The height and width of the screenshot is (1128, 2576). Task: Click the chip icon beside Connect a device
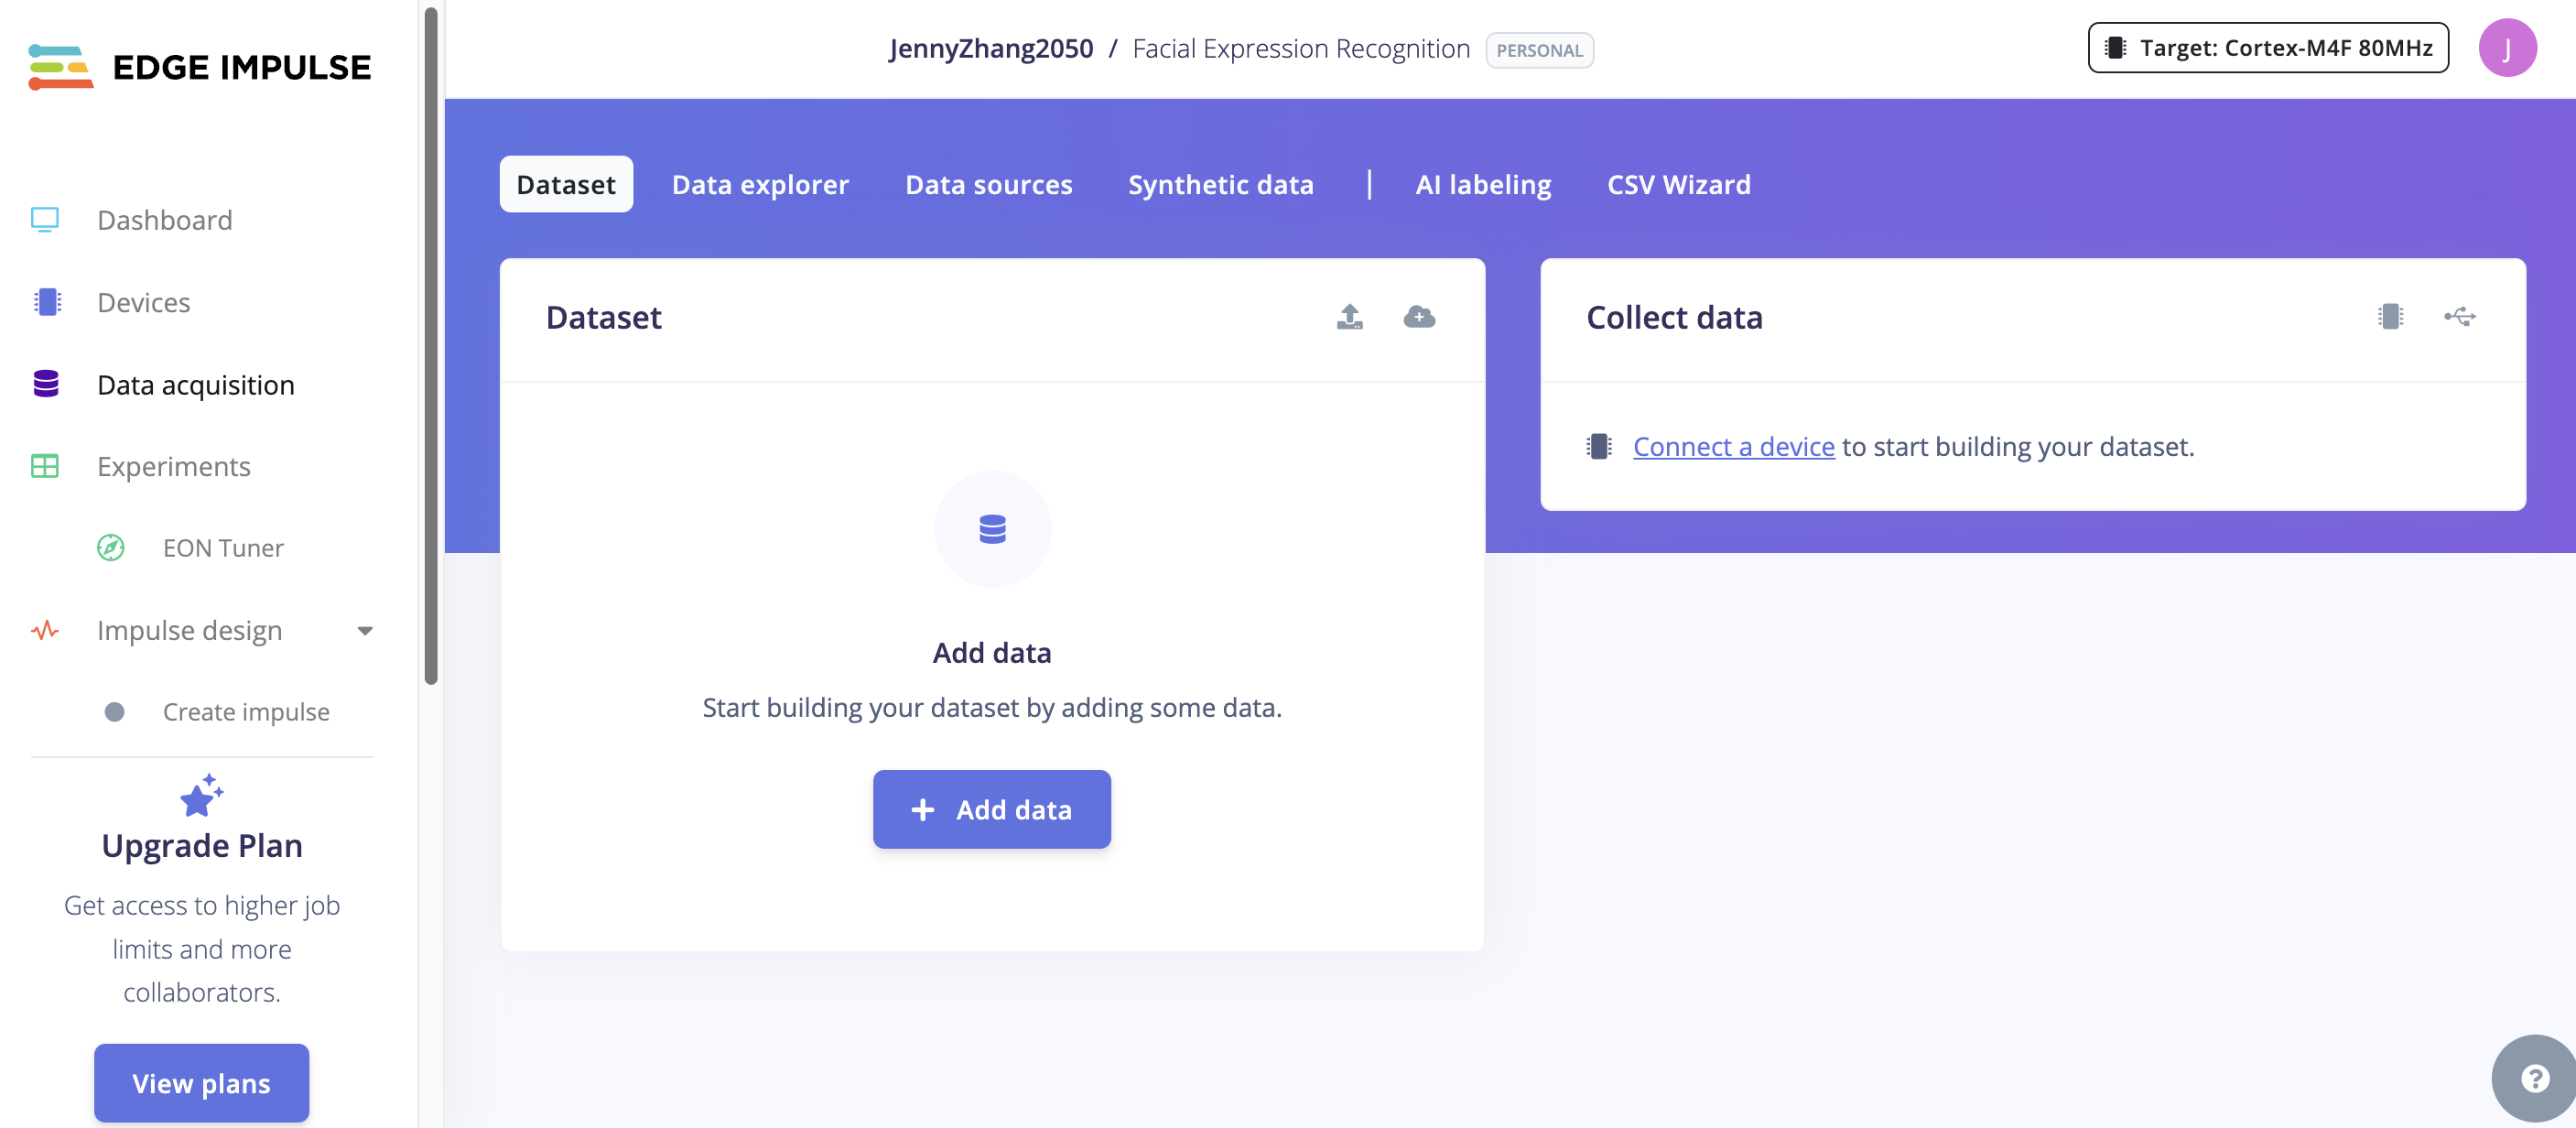pos(1599,446)
